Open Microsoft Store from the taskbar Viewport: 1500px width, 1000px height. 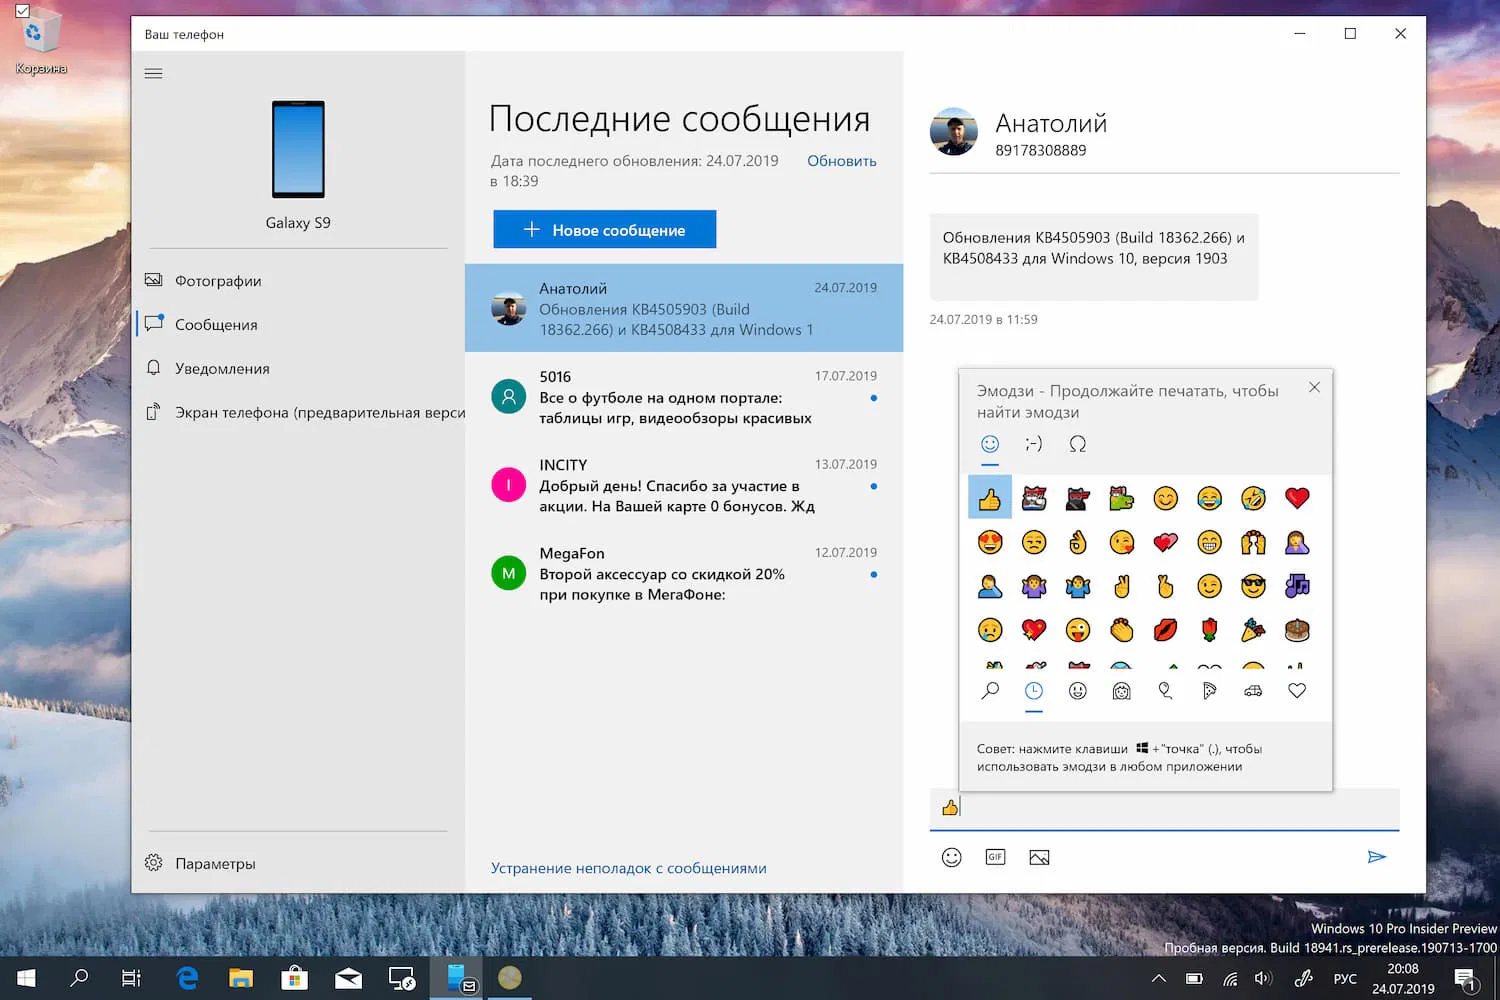point(294,978)
